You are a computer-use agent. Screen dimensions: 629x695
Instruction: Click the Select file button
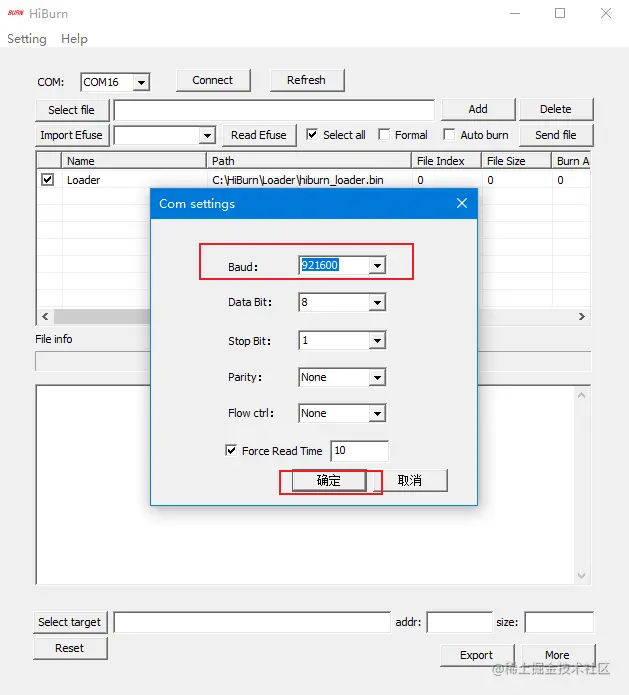pyautogui.click(x=71, y=110)
